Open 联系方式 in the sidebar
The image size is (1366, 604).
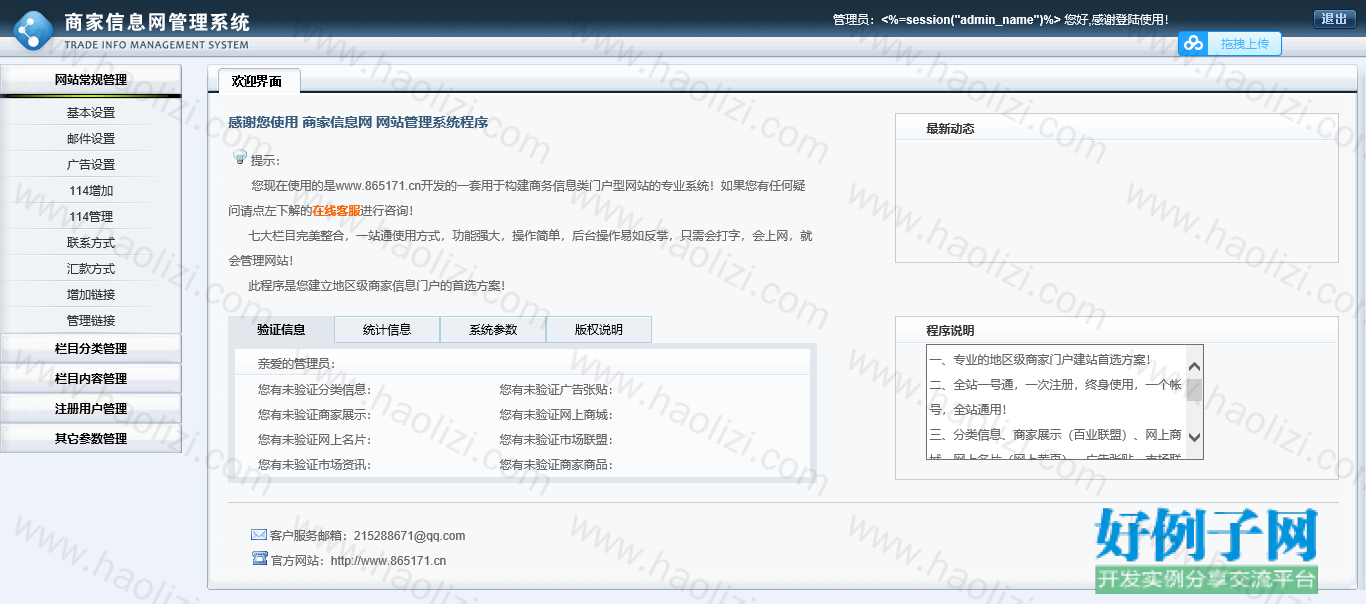click(91, 243)
